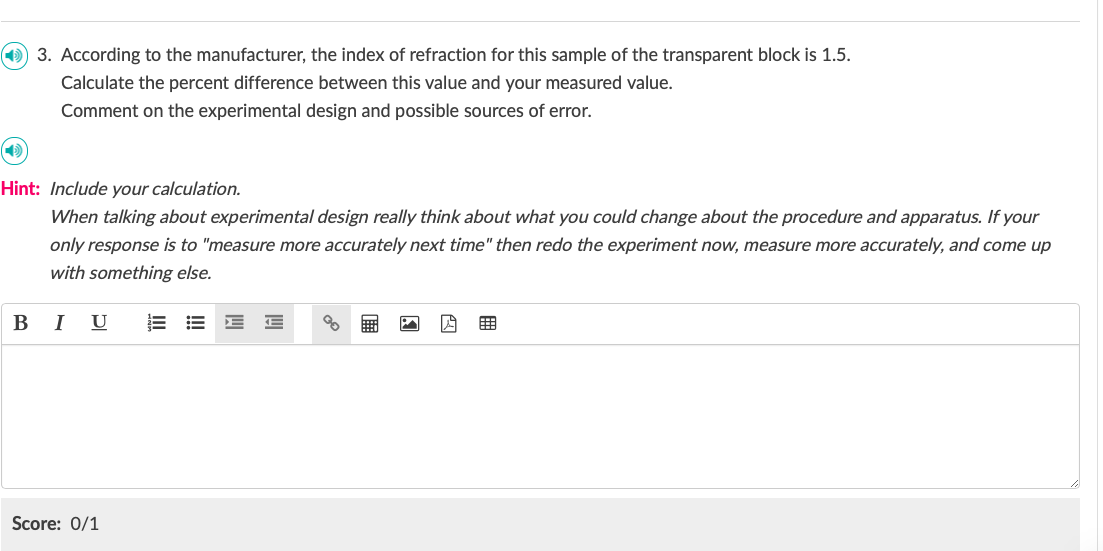This screenshot has height=551, width=1103.
Task: Increase indent of text
Action: click(x=234, y=323)
